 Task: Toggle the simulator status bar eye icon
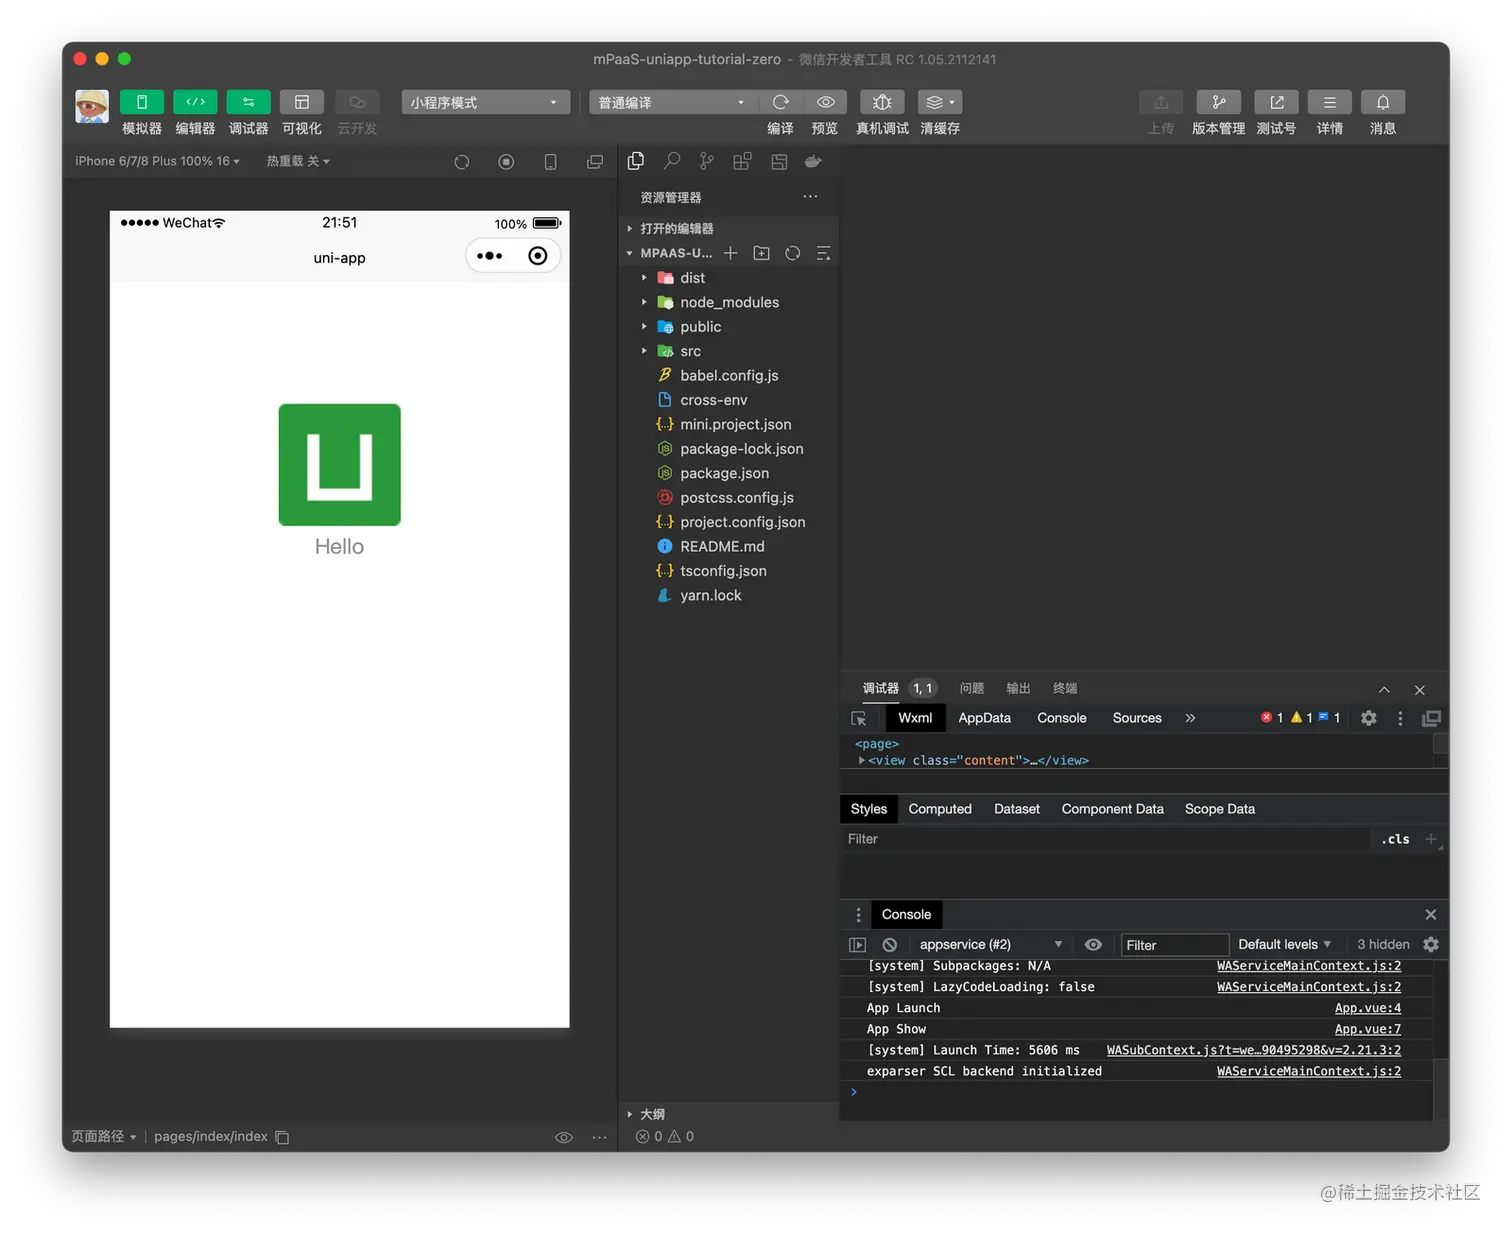point(564,1137)
